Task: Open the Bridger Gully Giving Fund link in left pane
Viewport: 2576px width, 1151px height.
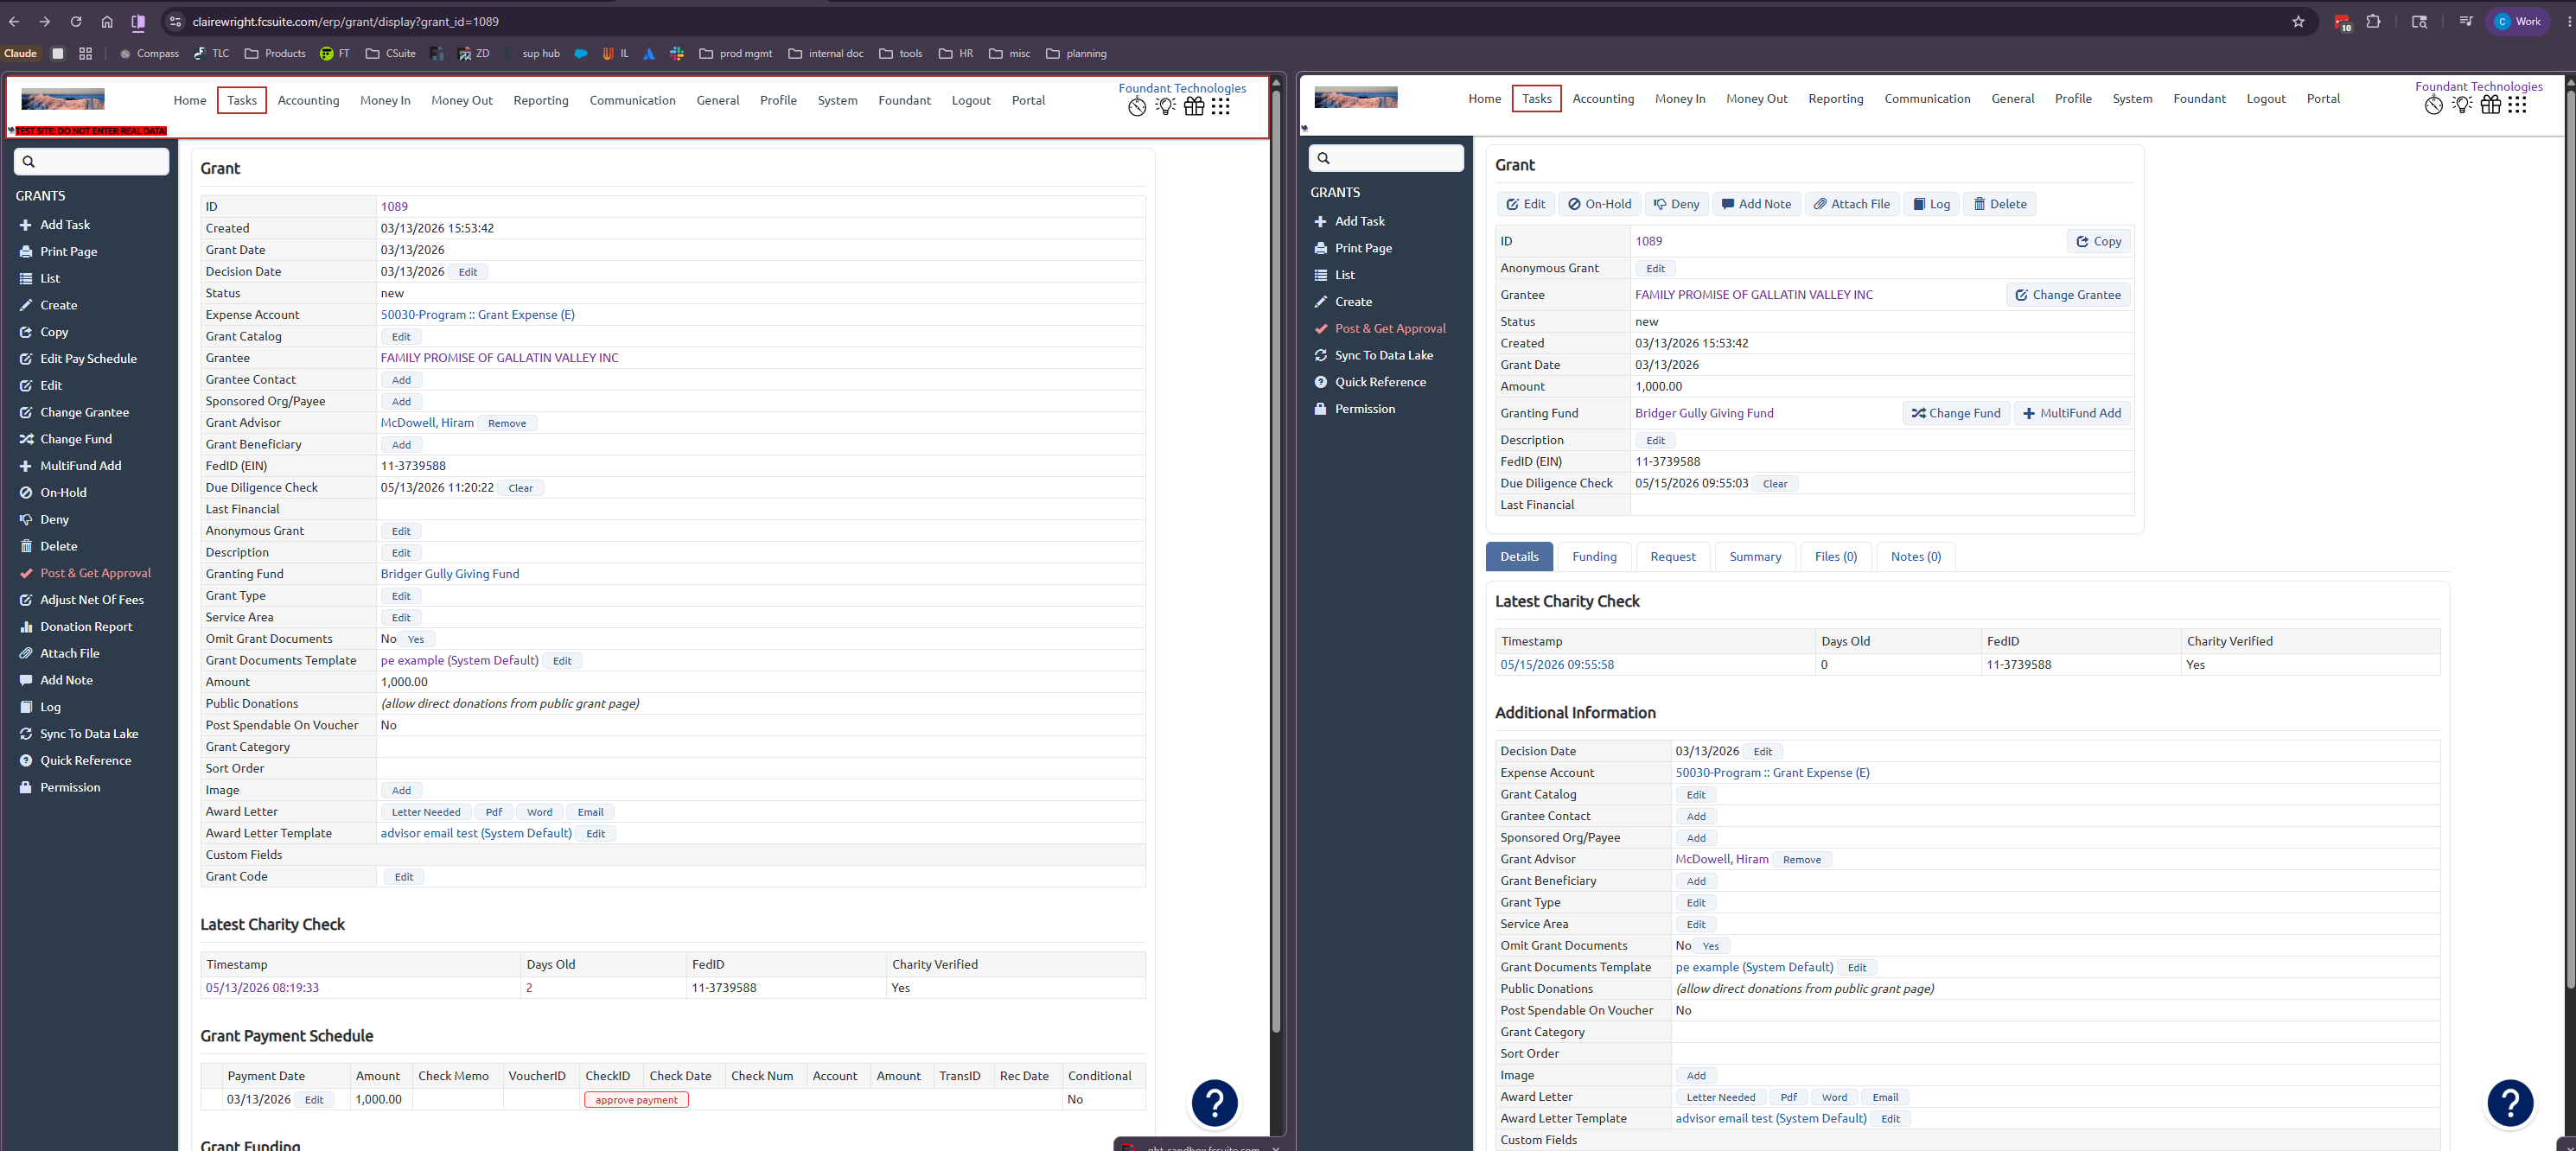Action: (450, 574)
